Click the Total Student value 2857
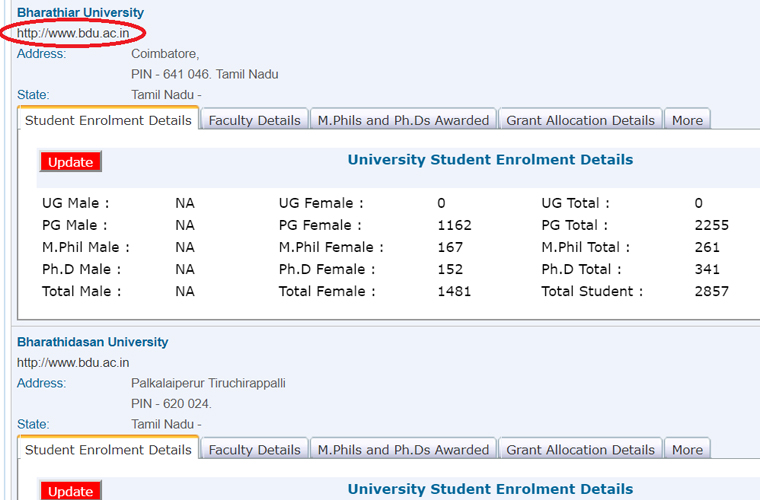The image size is (760, 500). click(x=712, y=291)
